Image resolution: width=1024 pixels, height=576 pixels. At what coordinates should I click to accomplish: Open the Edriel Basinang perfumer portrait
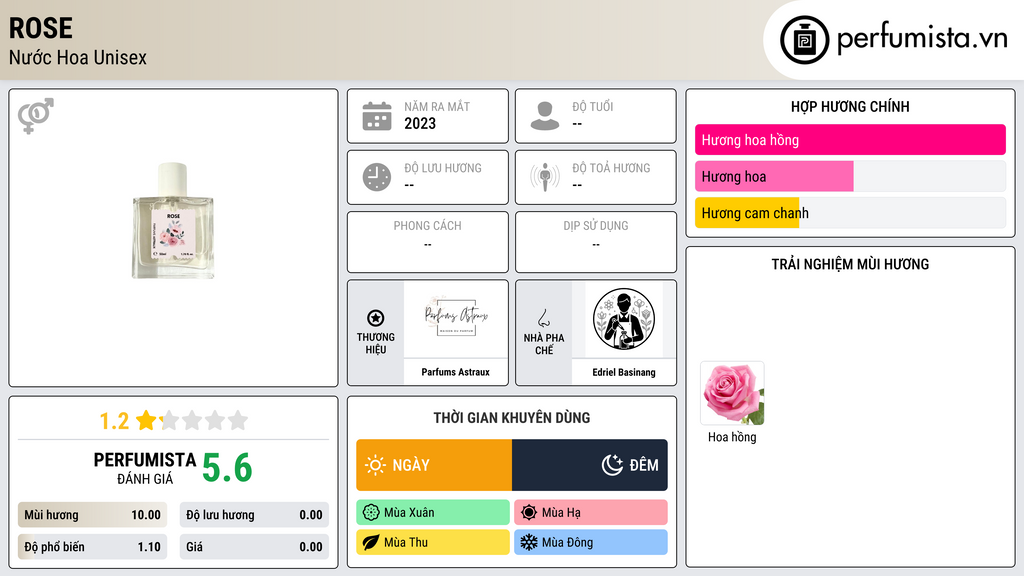624,319
